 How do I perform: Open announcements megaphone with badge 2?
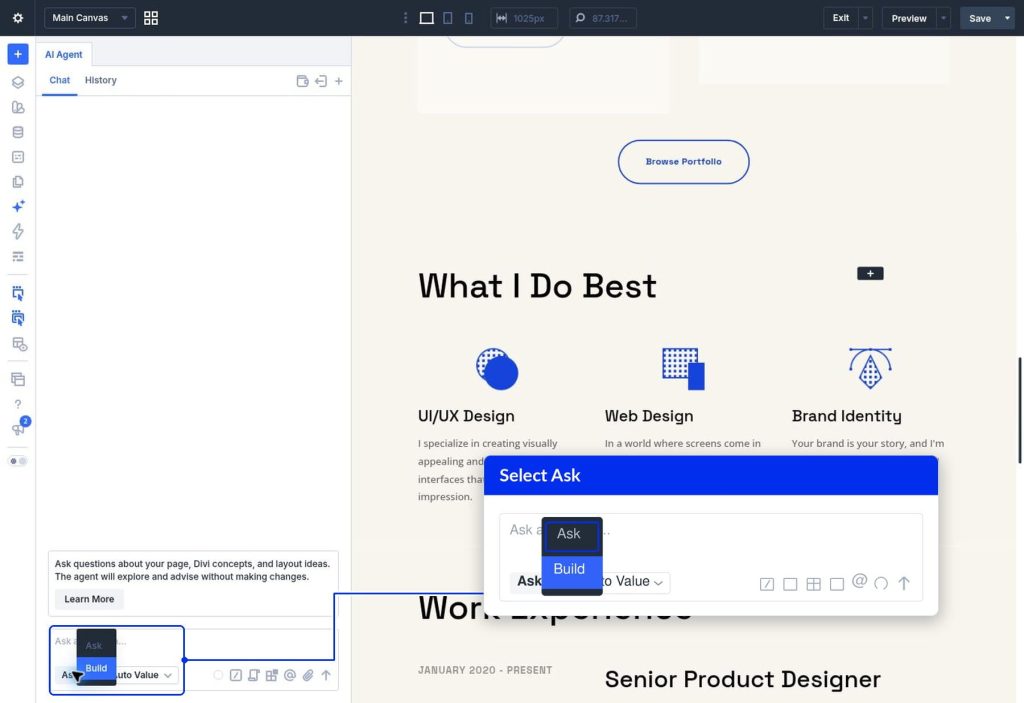click(18, 428)
